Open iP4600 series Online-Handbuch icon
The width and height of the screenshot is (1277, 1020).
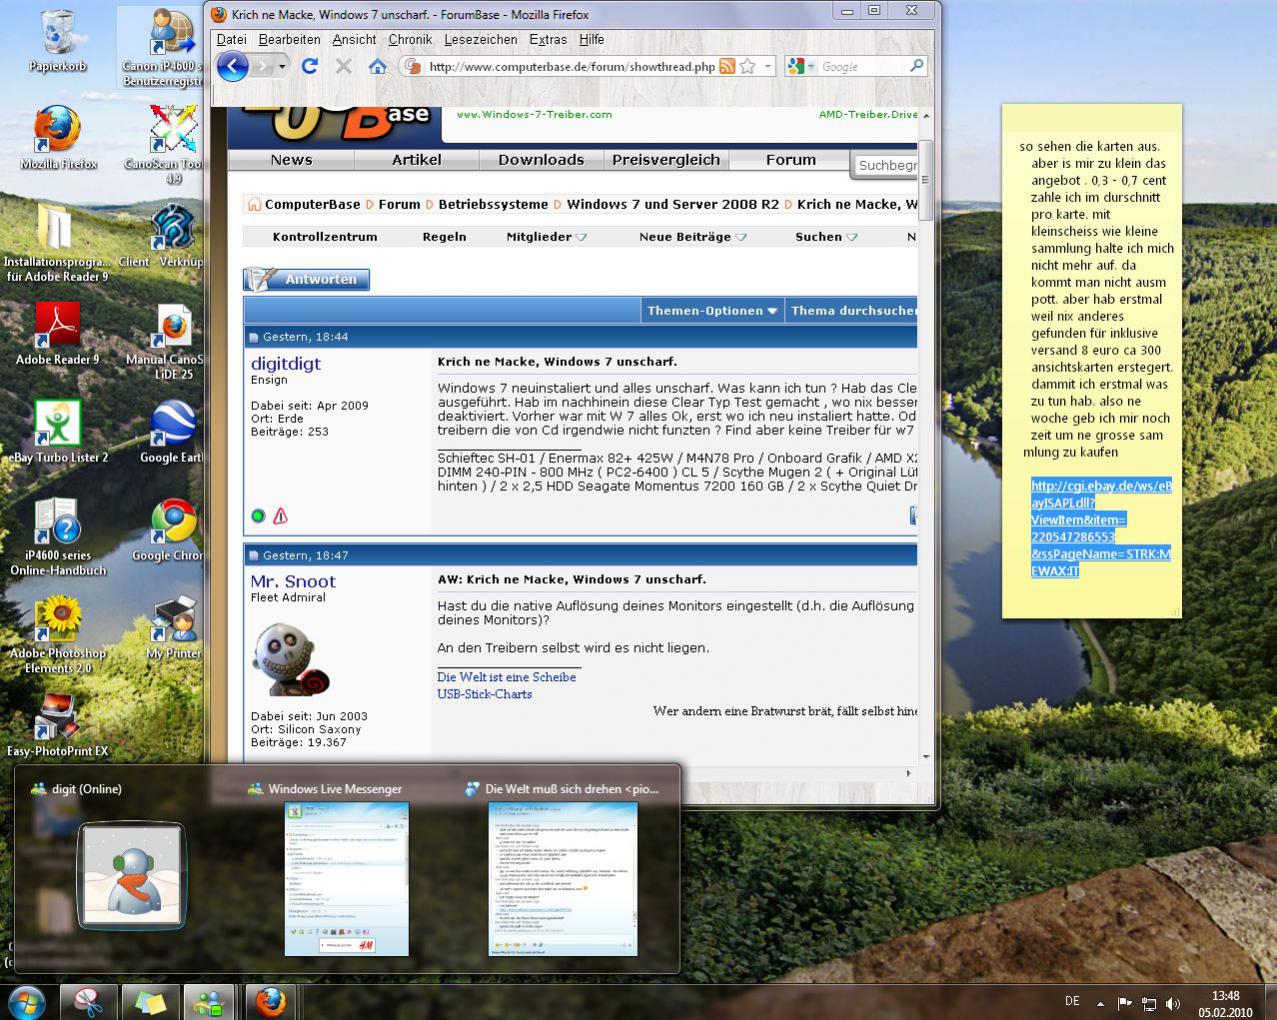57,537
